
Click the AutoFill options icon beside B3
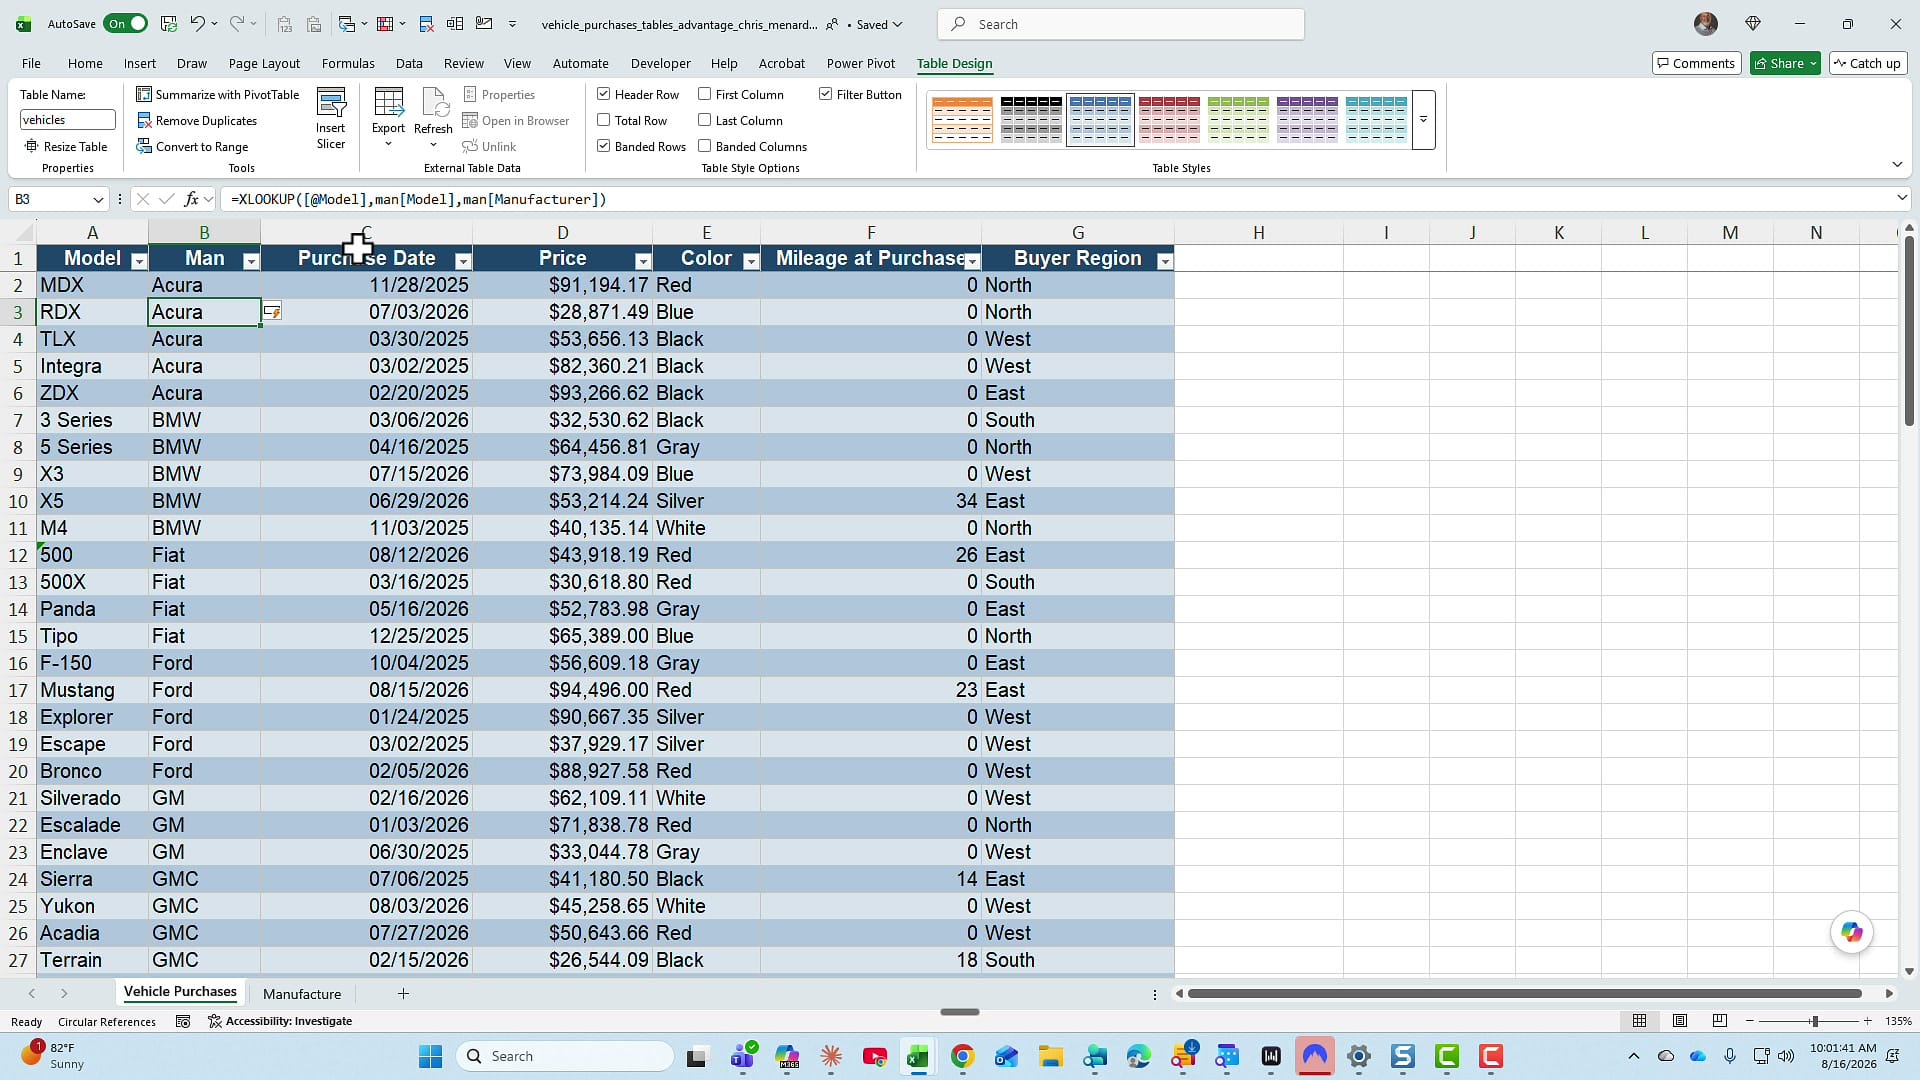tap(272, 312)
